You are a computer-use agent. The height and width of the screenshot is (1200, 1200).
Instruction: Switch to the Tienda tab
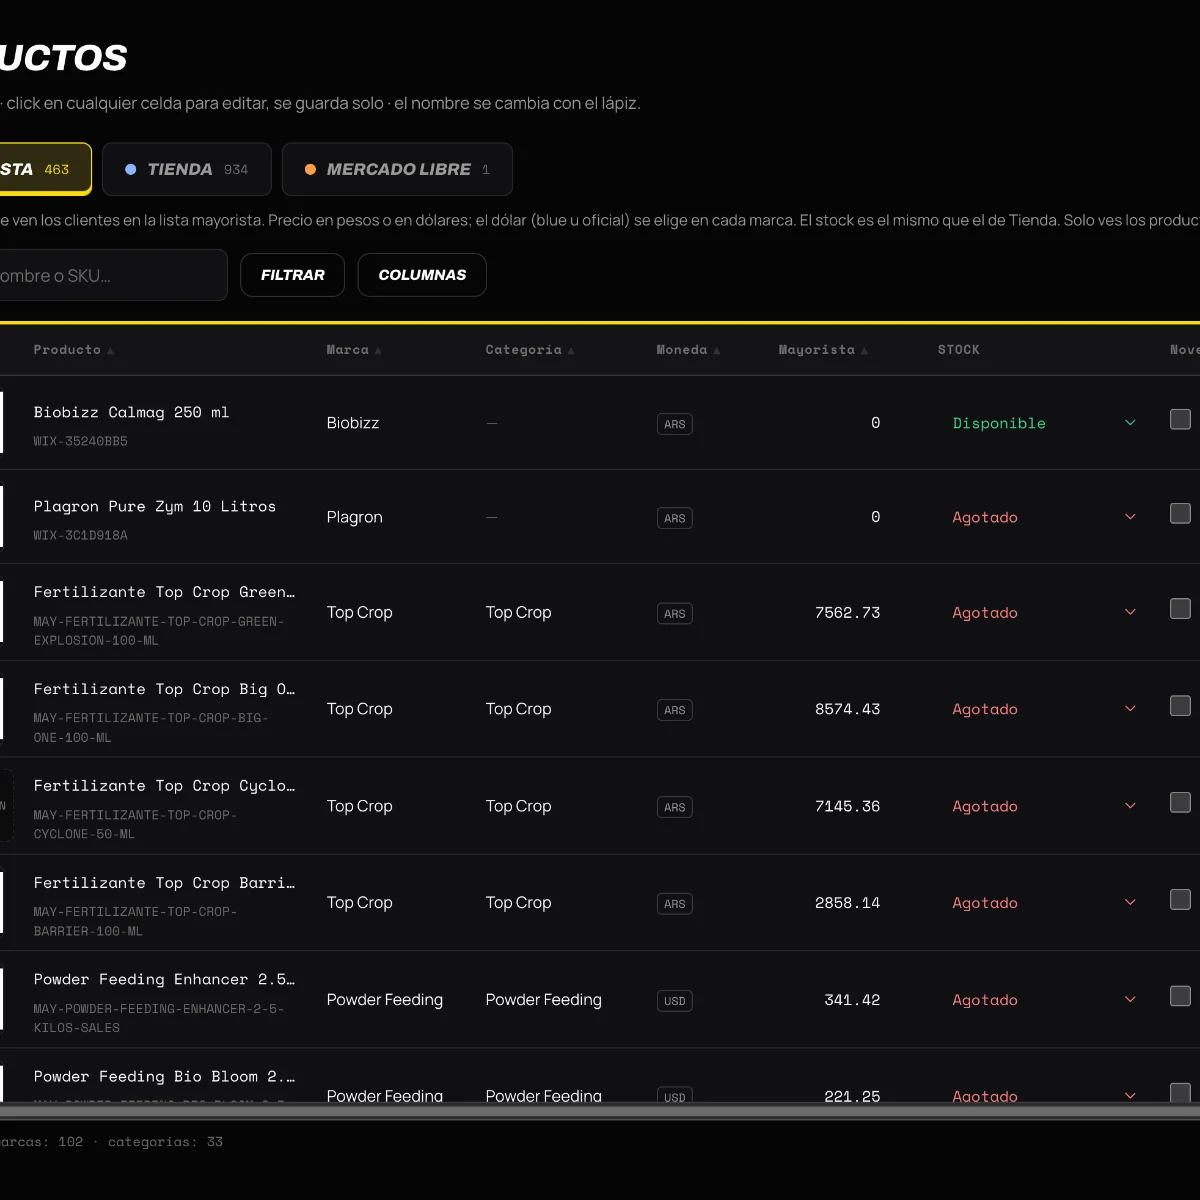(187, 169)
